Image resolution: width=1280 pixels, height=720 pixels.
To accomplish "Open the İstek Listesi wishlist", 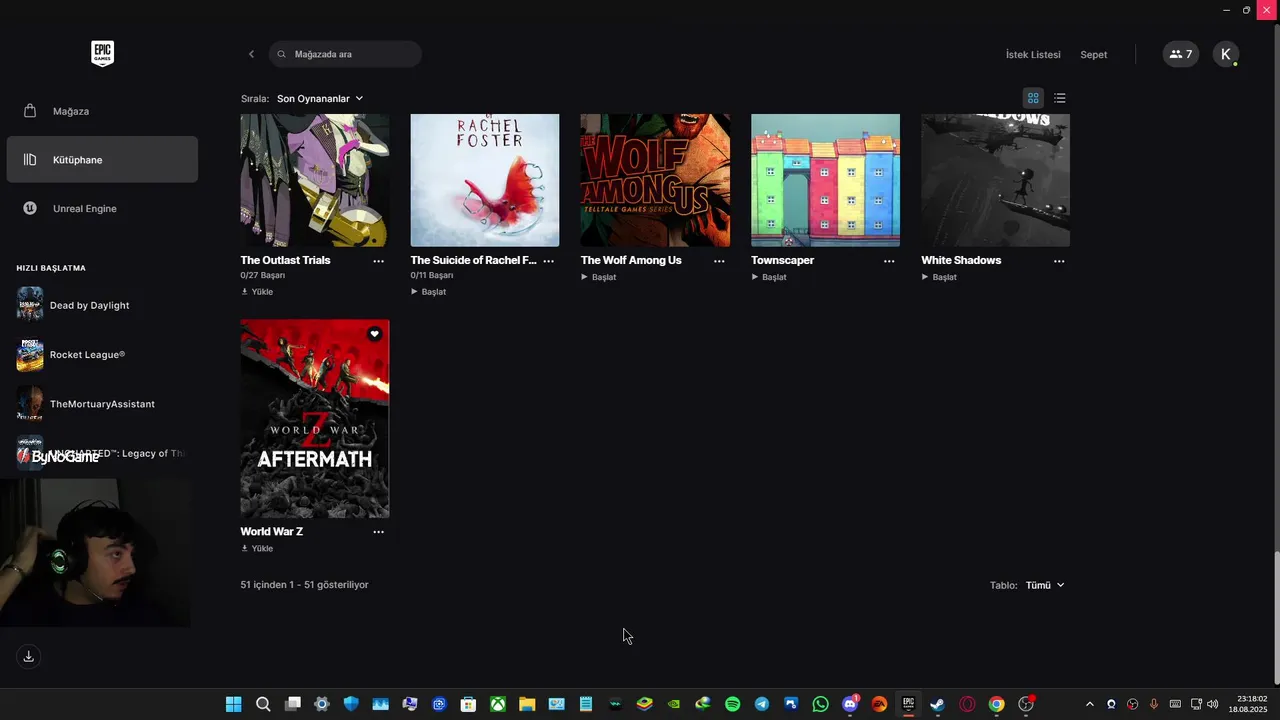I will [1033, 55].
